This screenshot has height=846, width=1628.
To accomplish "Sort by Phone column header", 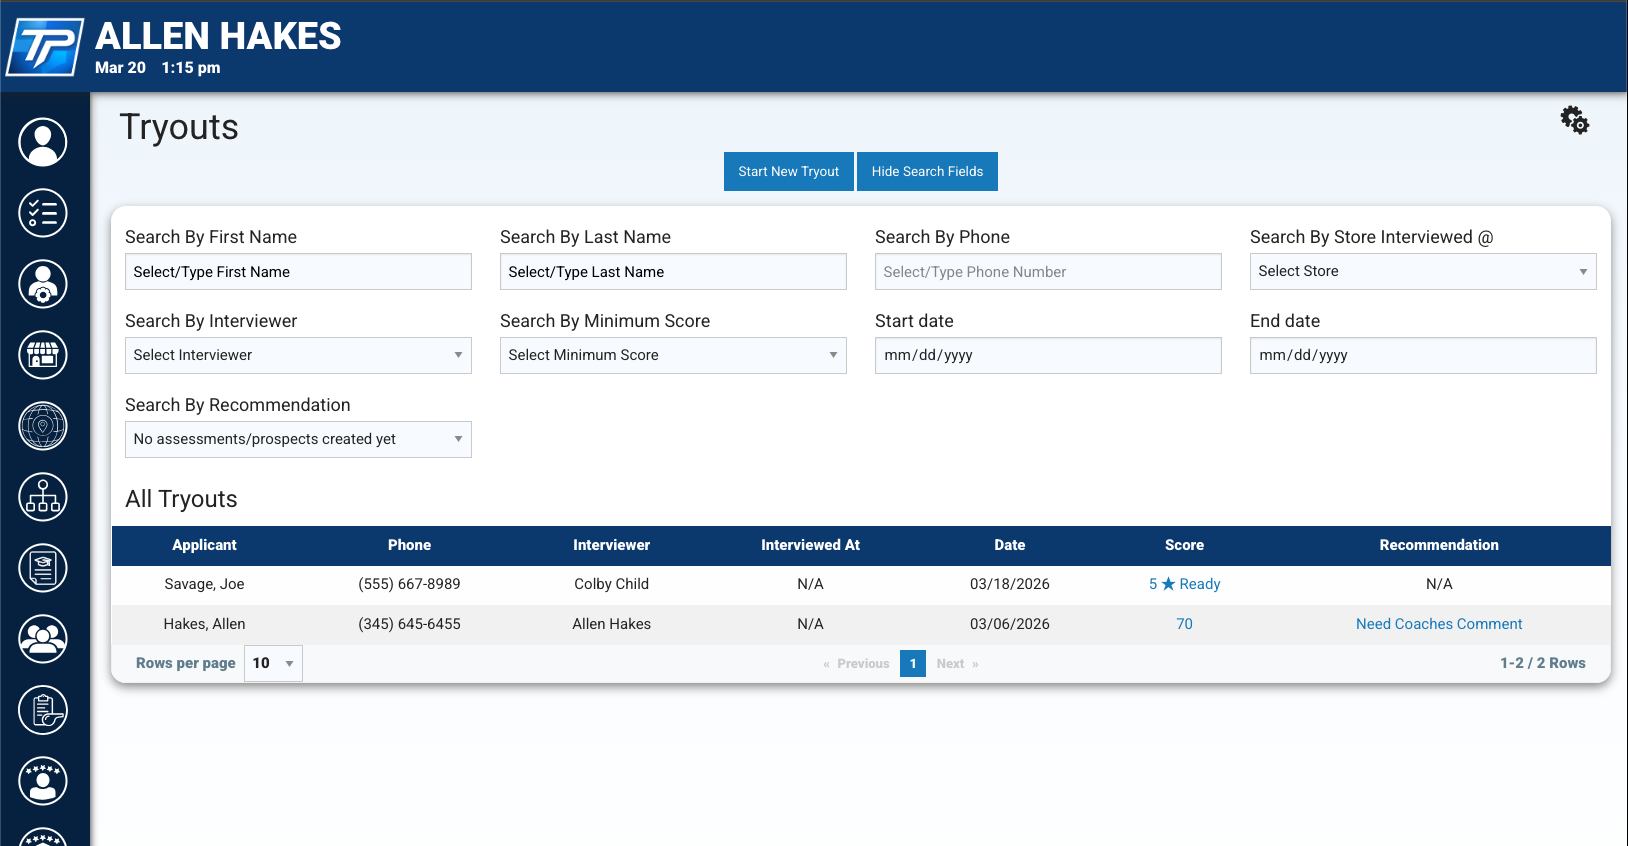I will pos(409,545).
